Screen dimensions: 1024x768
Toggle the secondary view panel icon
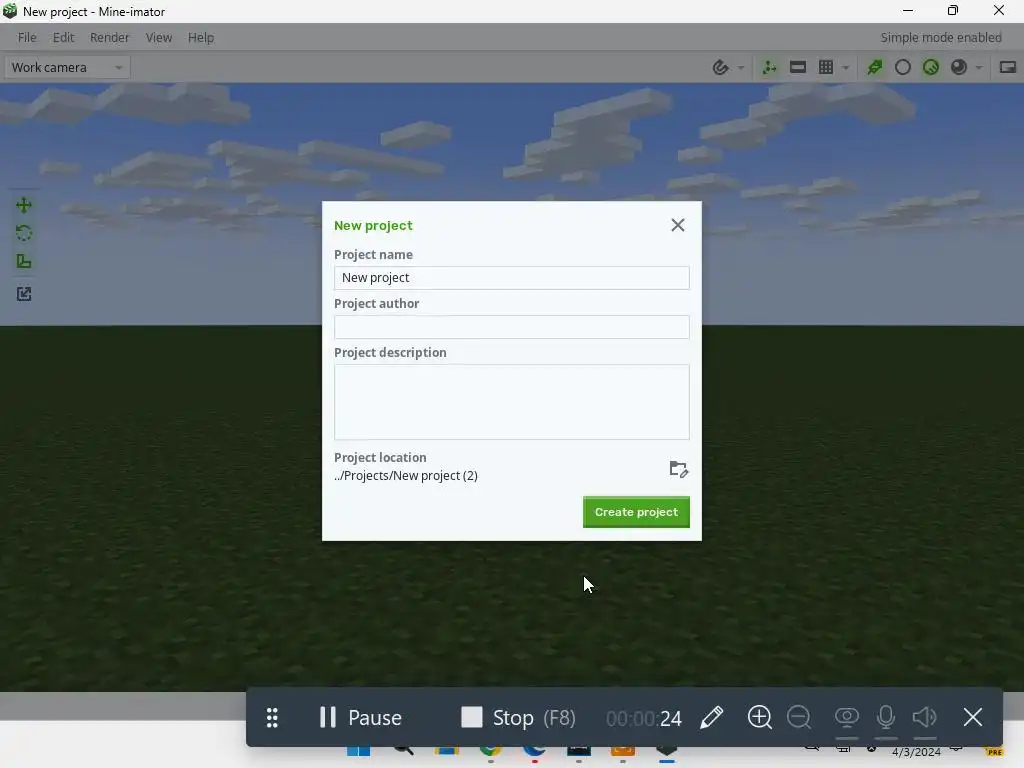tap(1008, 67)
